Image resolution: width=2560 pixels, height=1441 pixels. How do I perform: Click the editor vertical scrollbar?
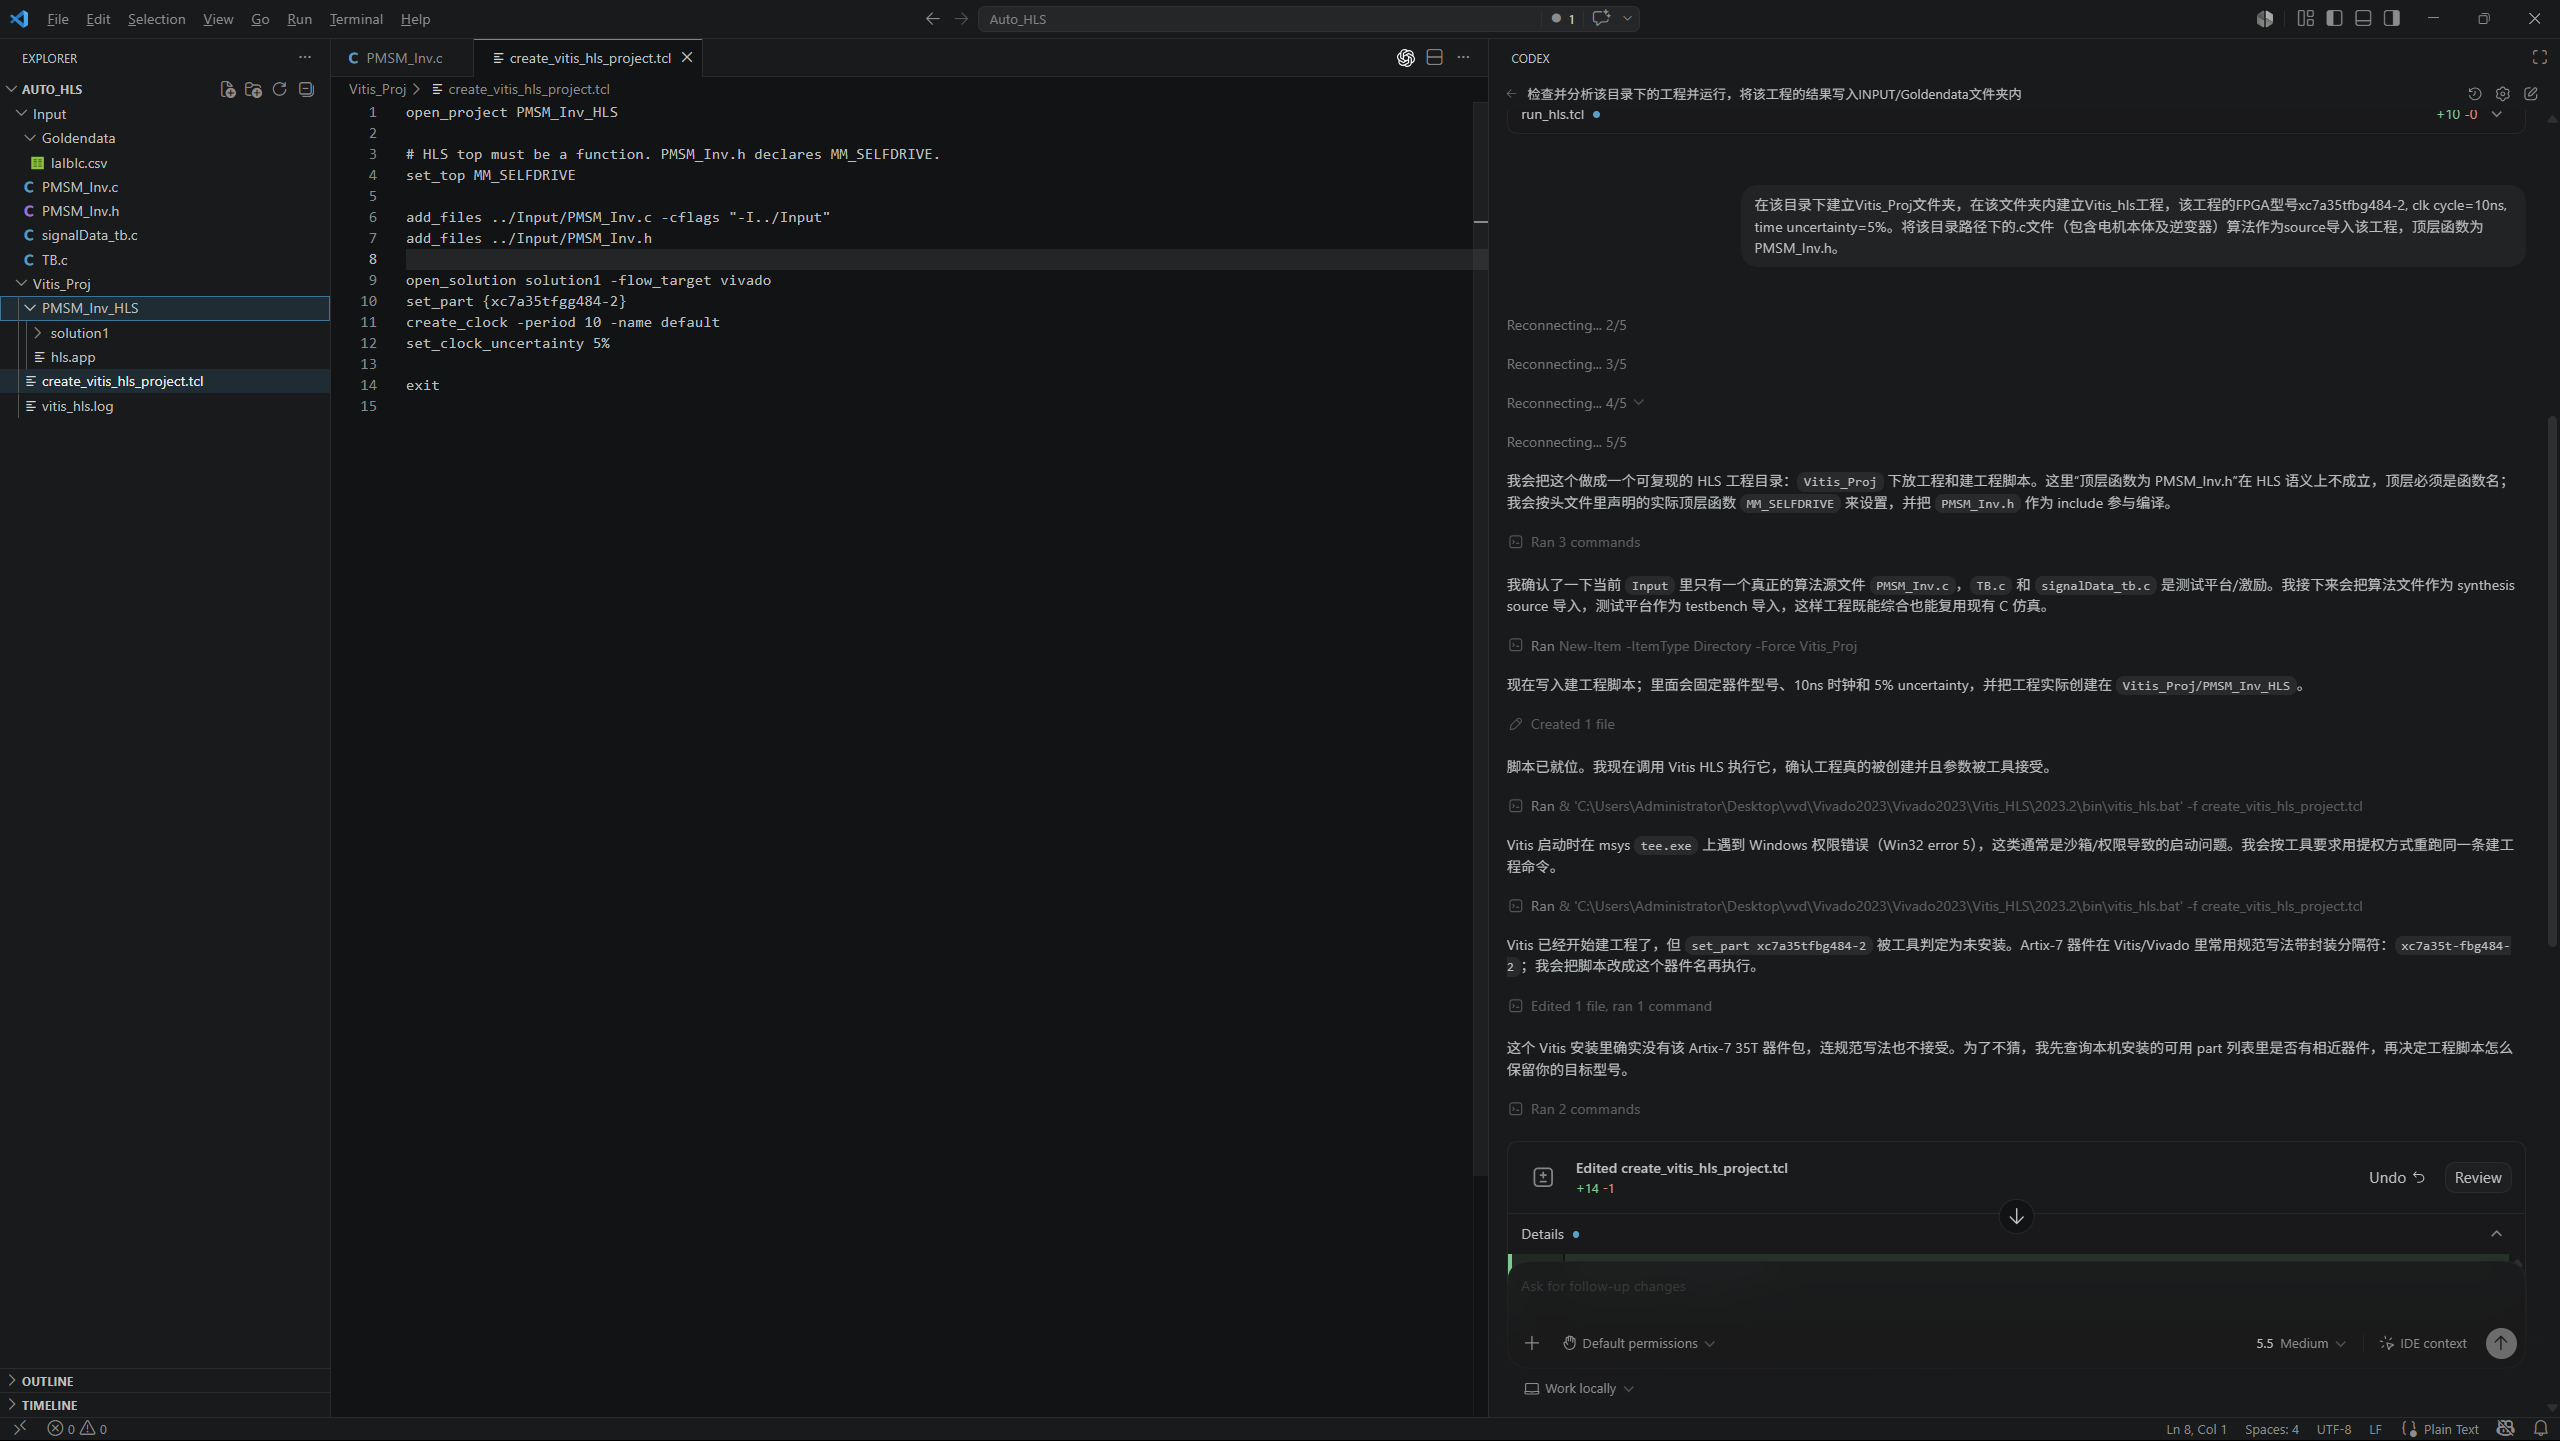click(1481, 640)
